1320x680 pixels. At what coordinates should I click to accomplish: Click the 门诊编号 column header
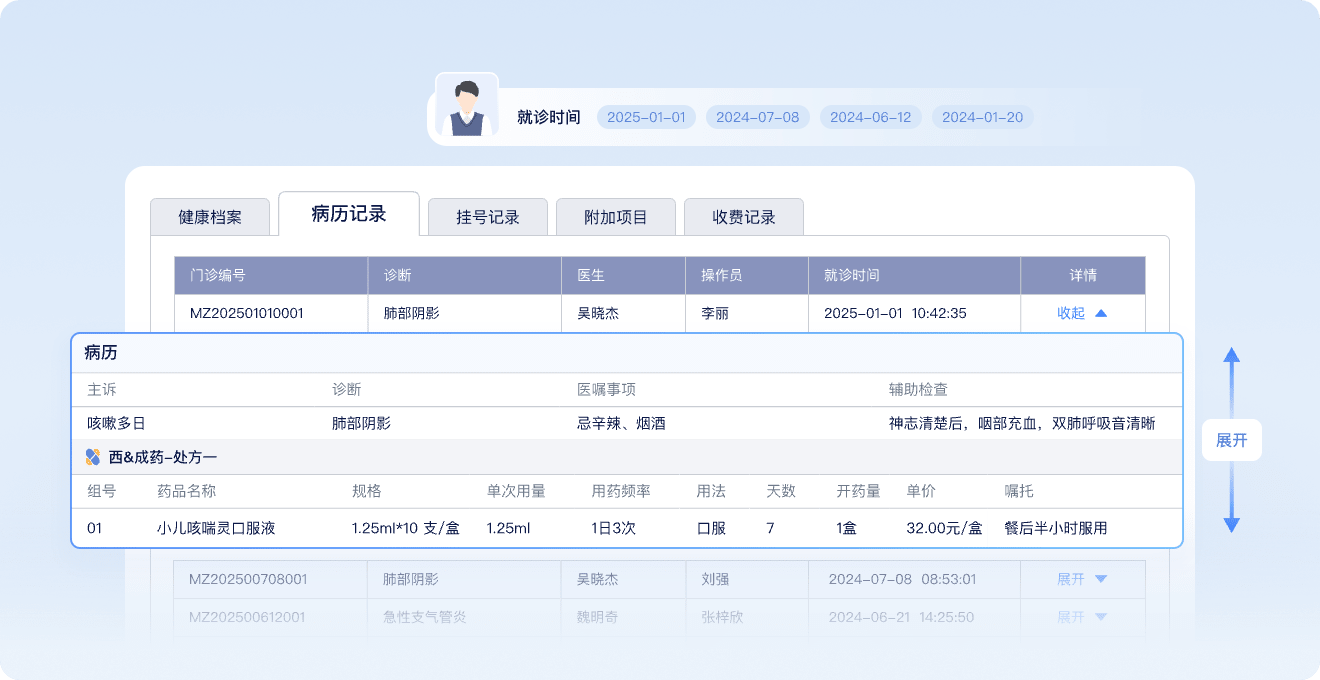(218, 275)
